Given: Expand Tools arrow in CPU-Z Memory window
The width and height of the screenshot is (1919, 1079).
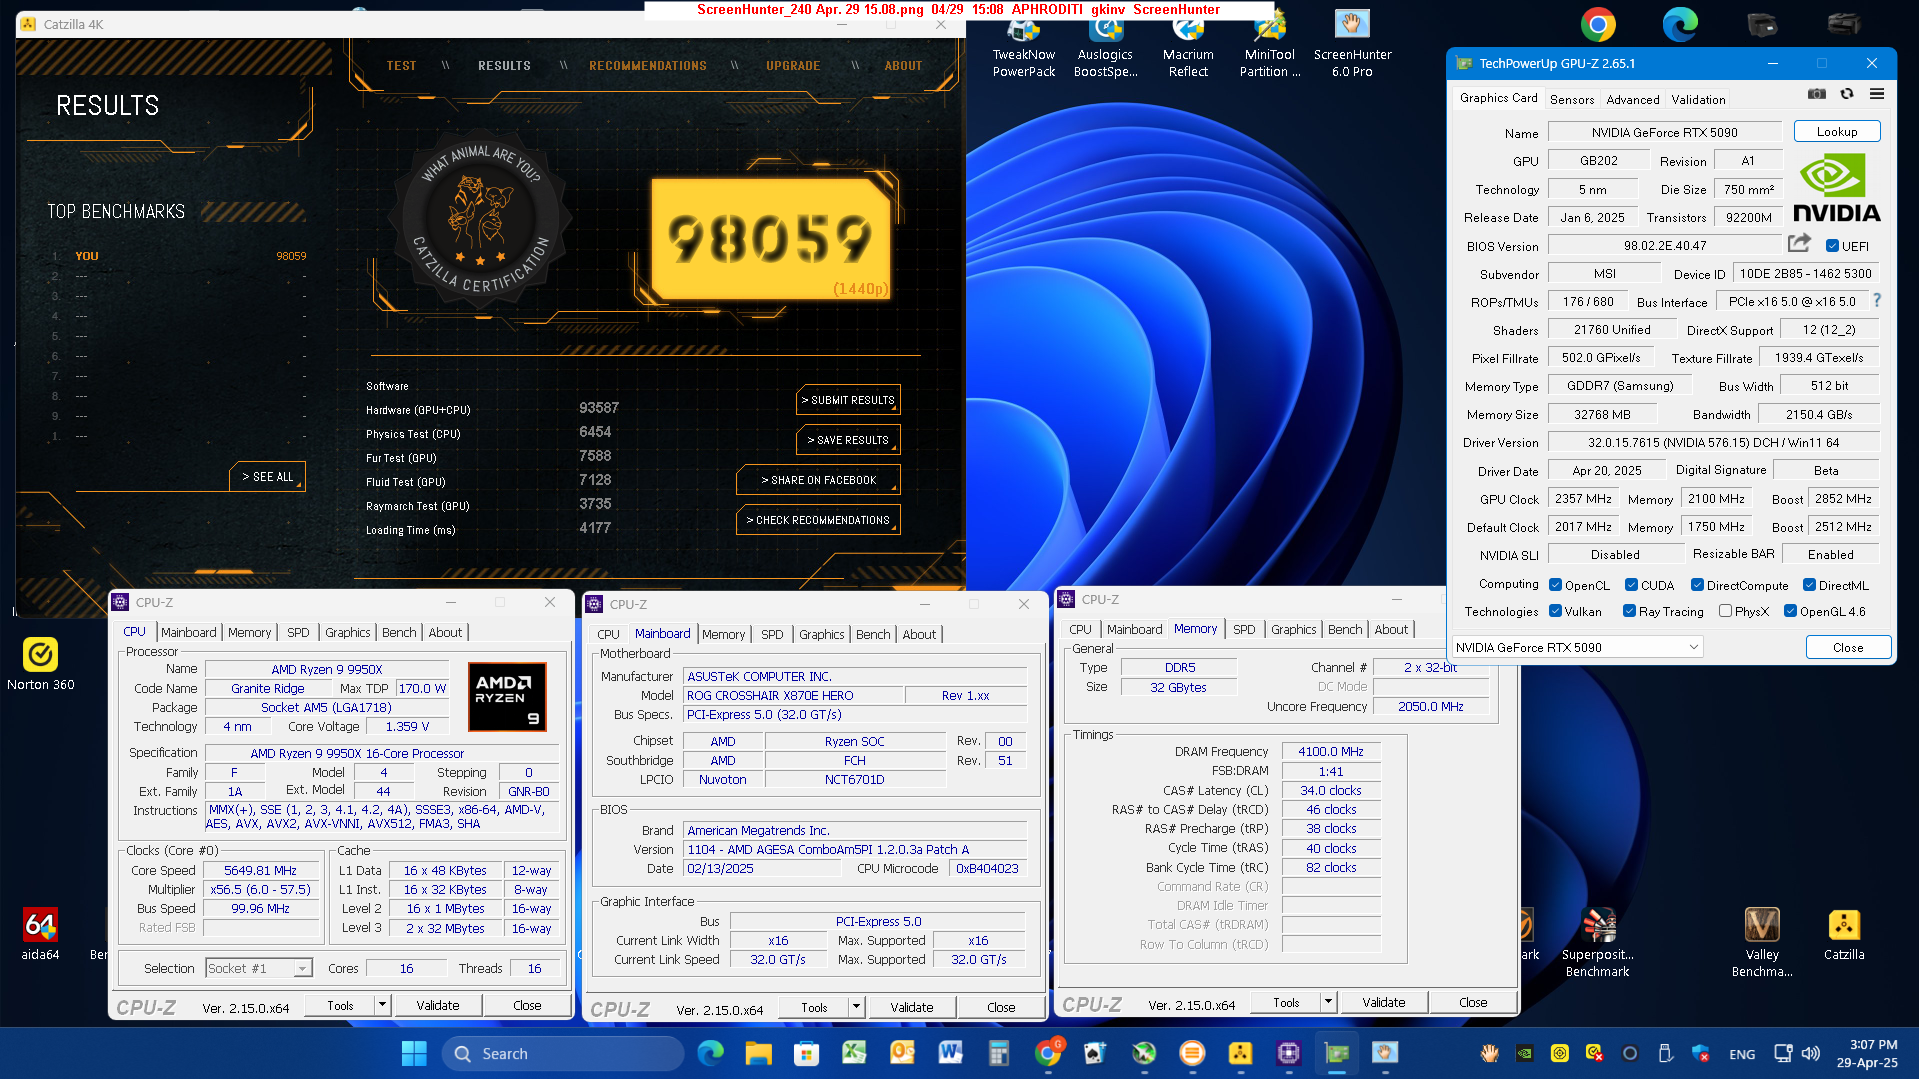Looking at the screenshot, I should pos(1328,1002).
